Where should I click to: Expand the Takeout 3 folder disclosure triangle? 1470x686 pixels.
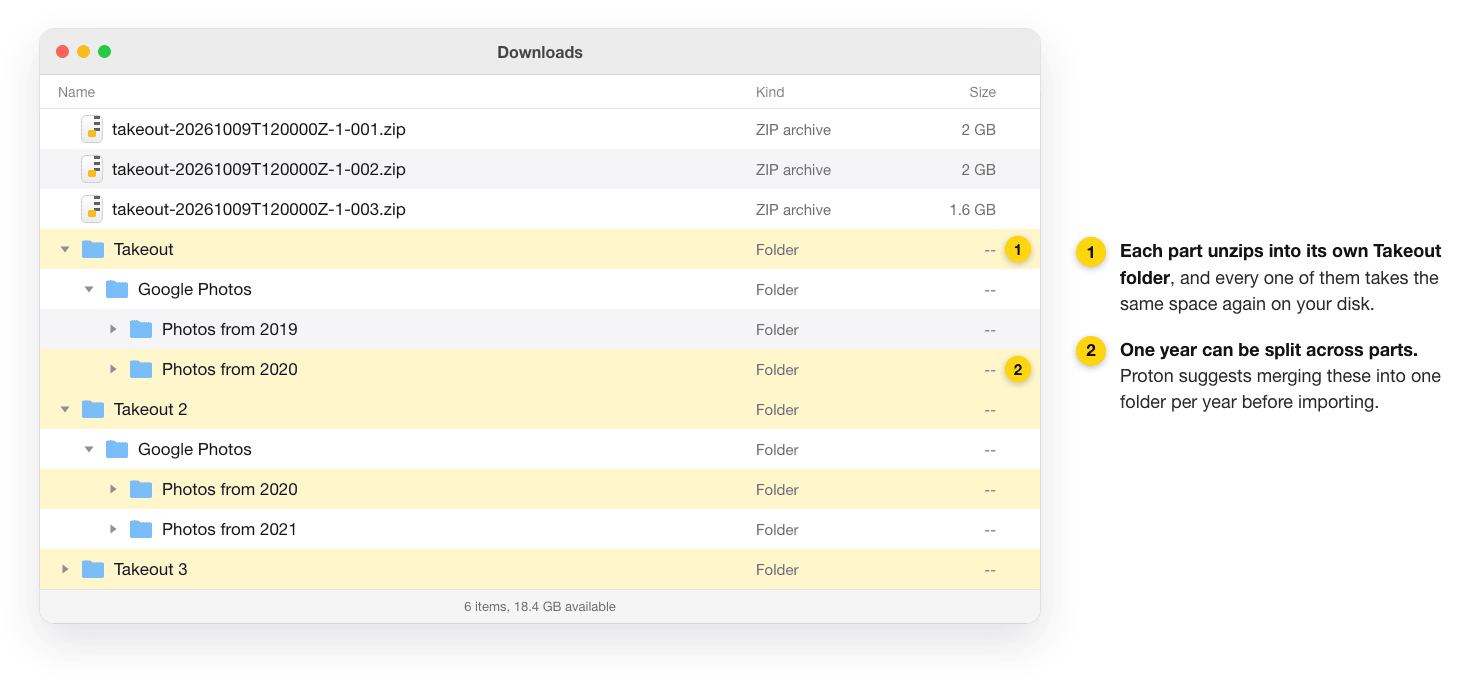[65, 569]
